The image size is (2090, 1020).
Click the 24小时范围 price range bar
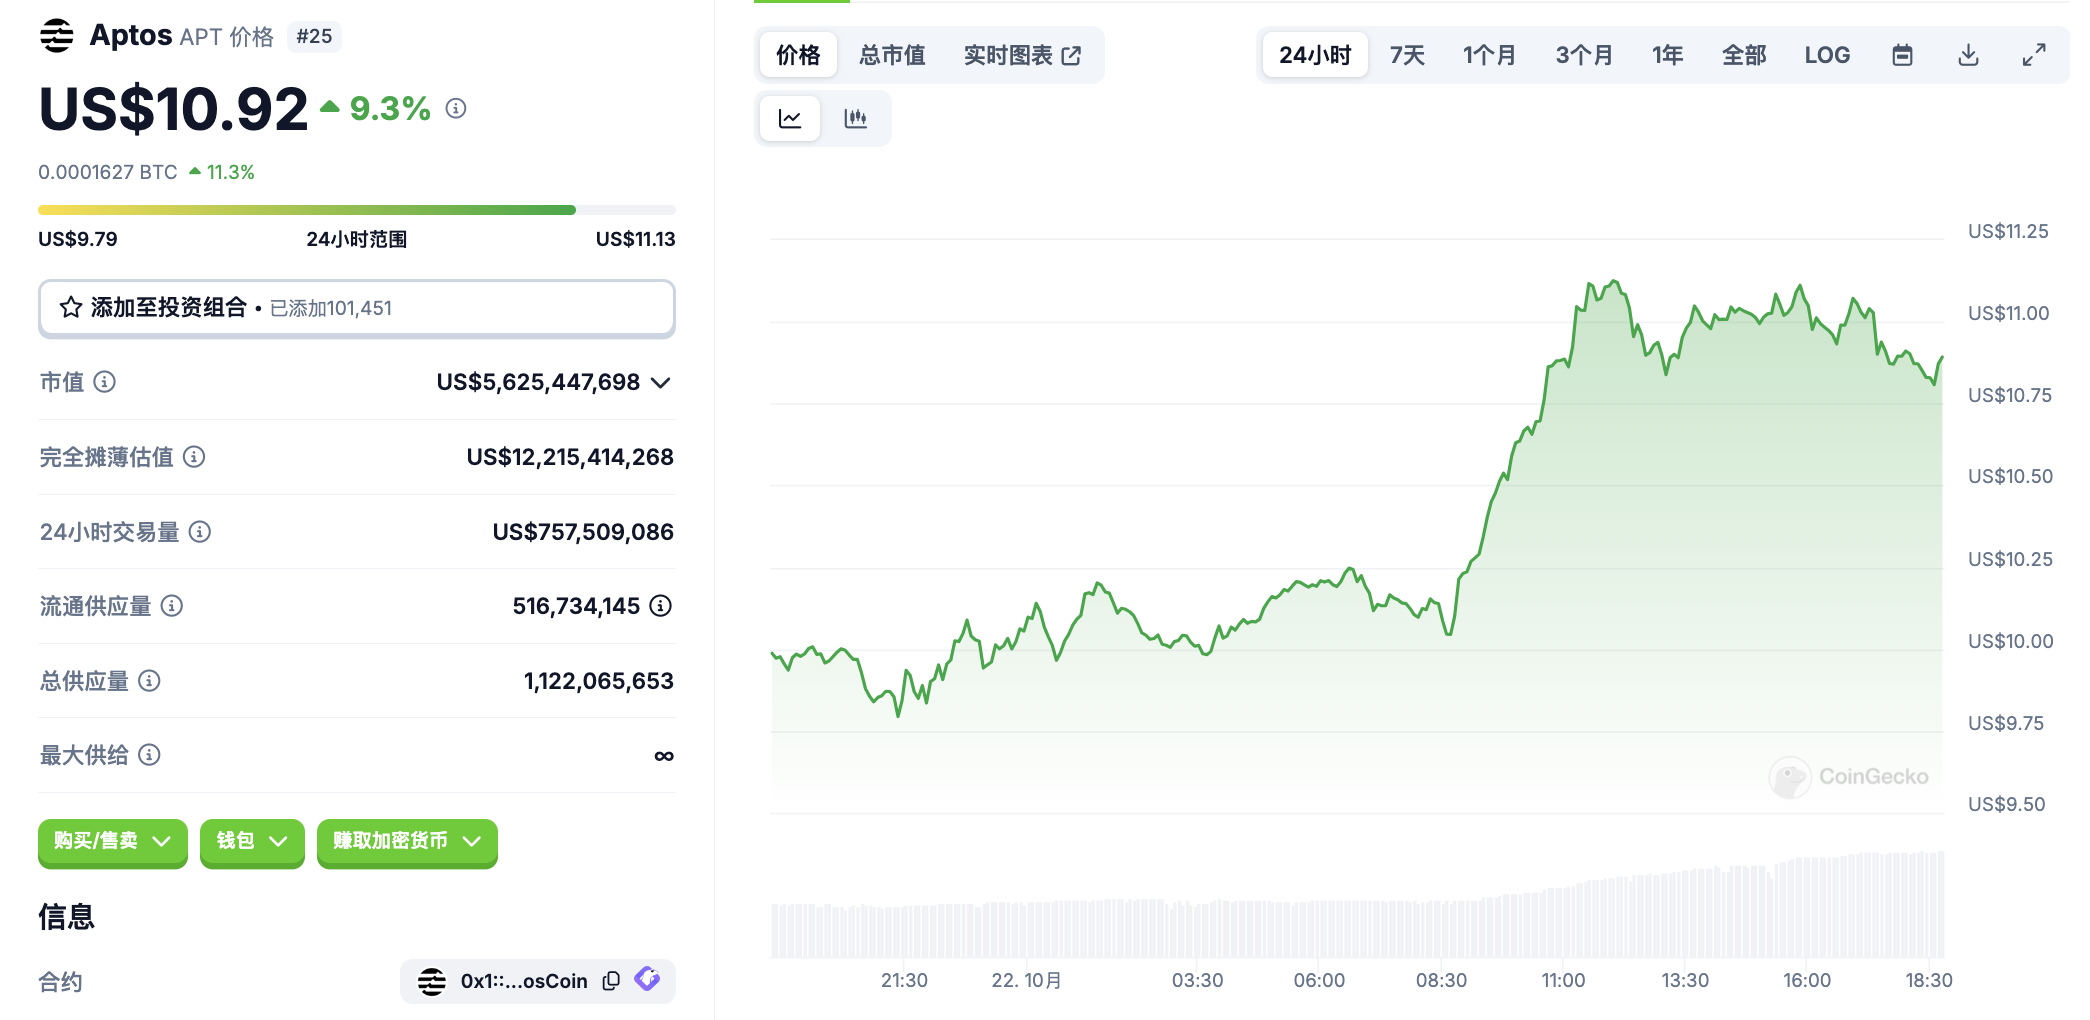coord(356,210)
